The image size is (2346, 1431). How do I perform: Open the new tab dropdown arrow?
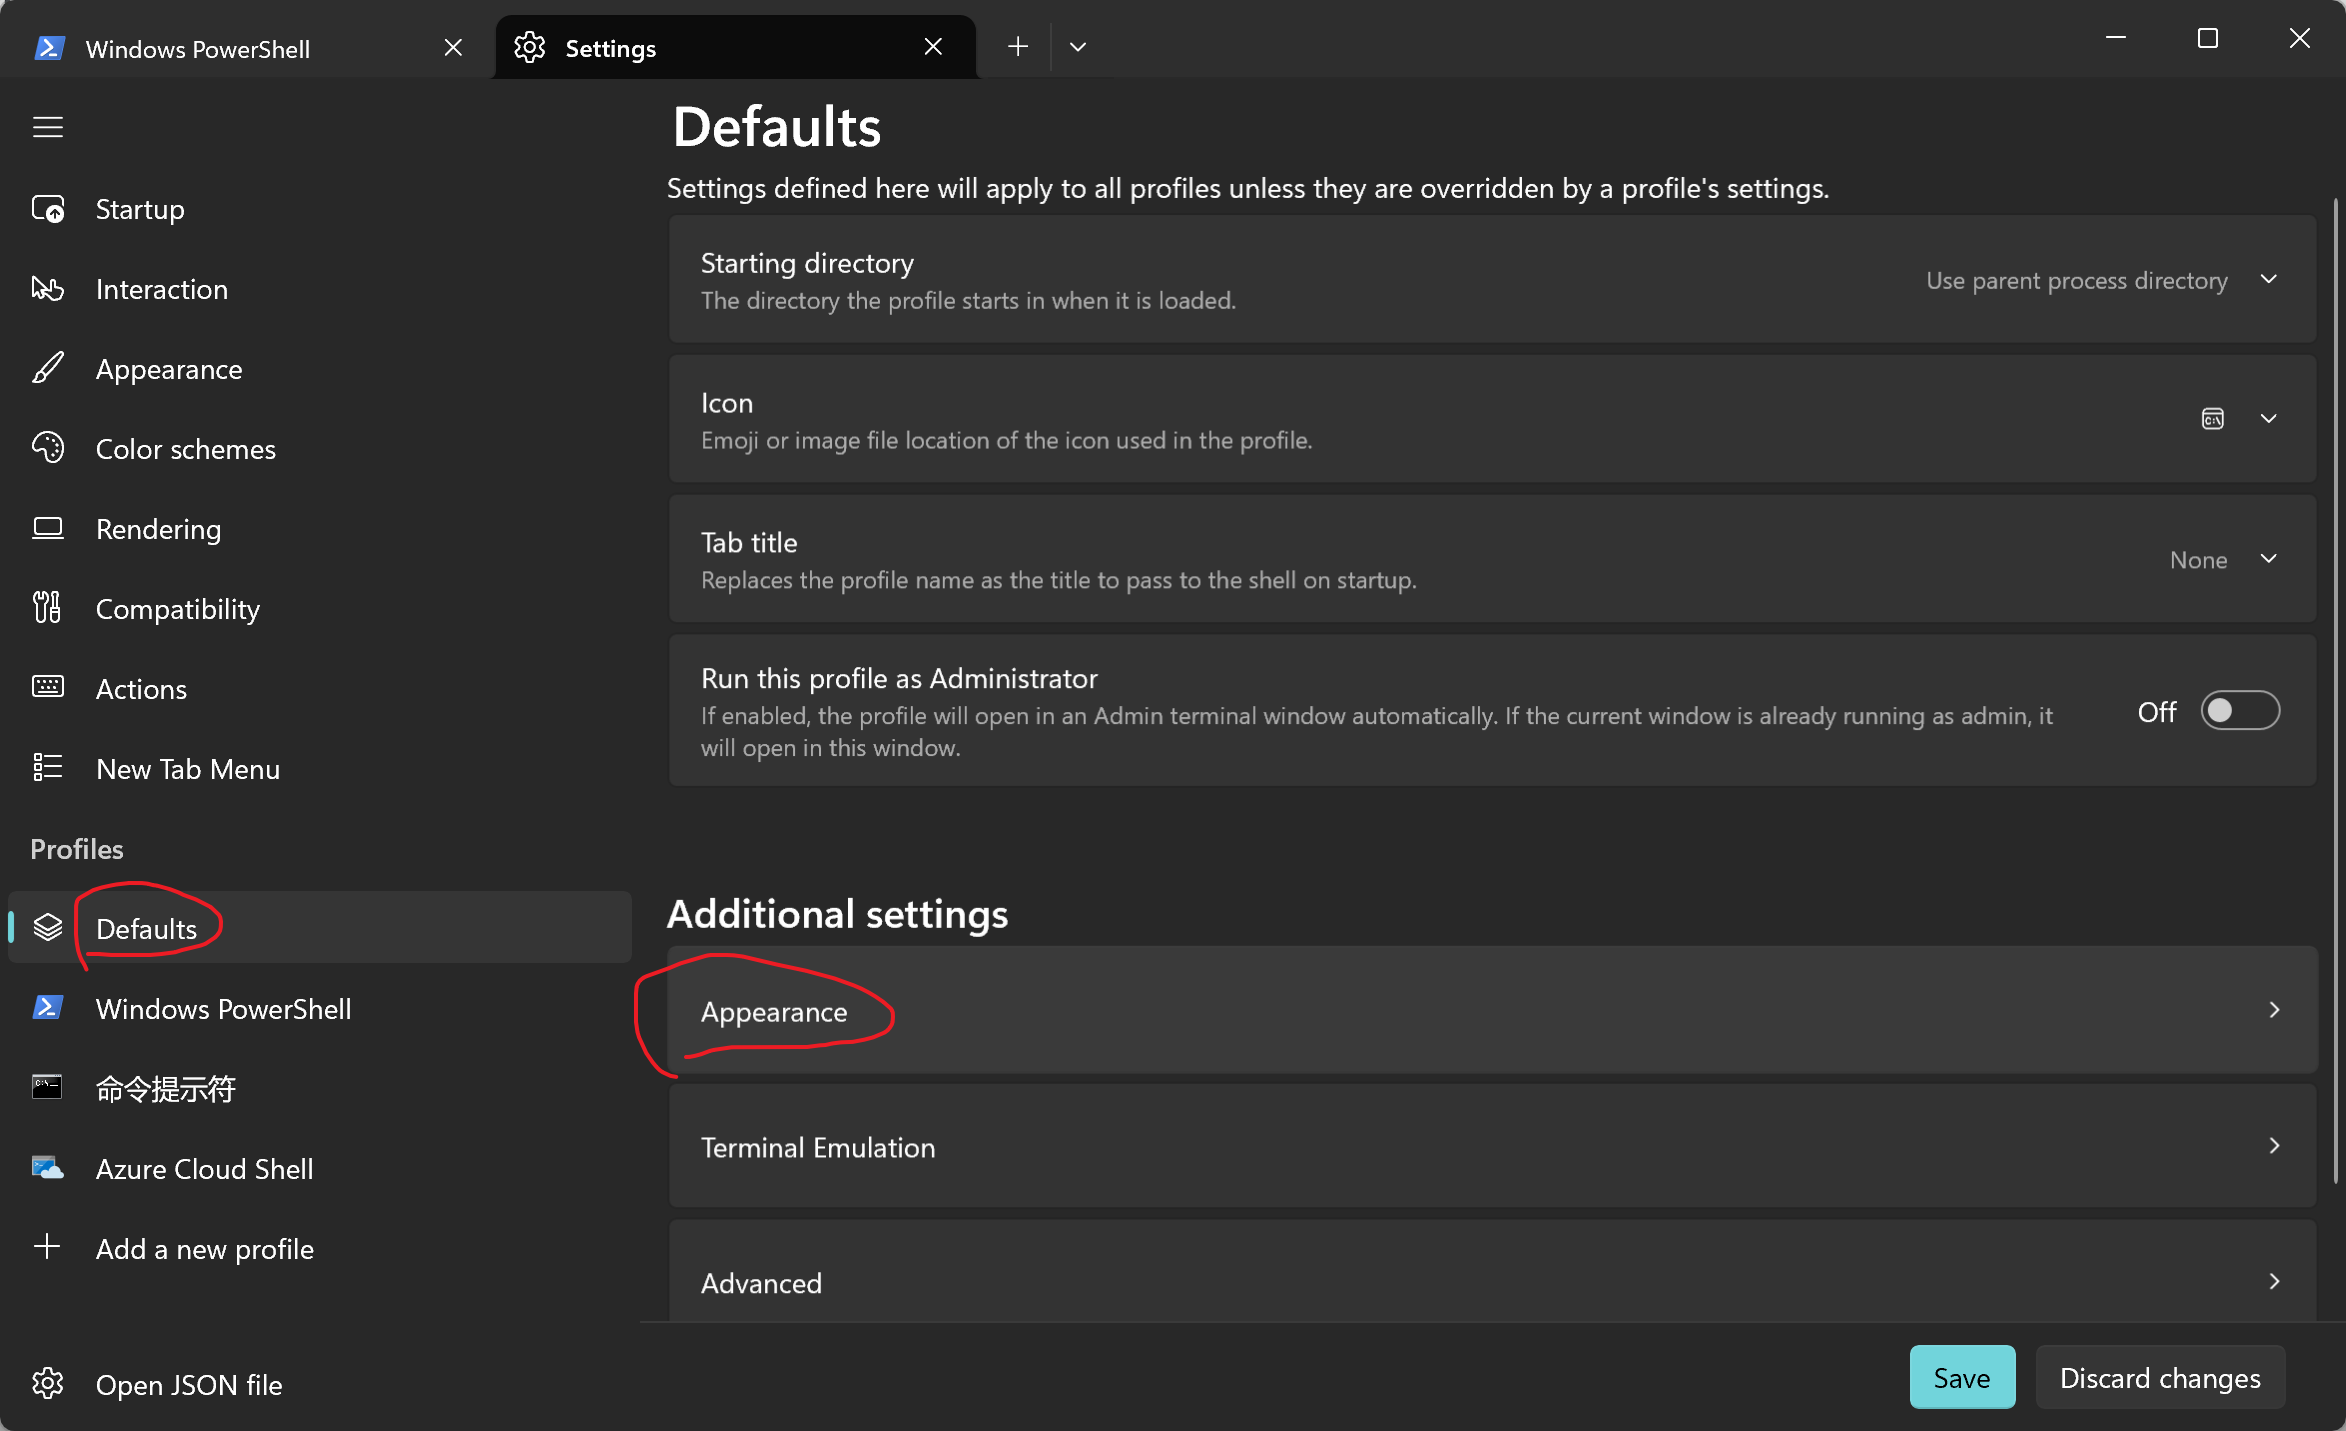[1077, 47]
